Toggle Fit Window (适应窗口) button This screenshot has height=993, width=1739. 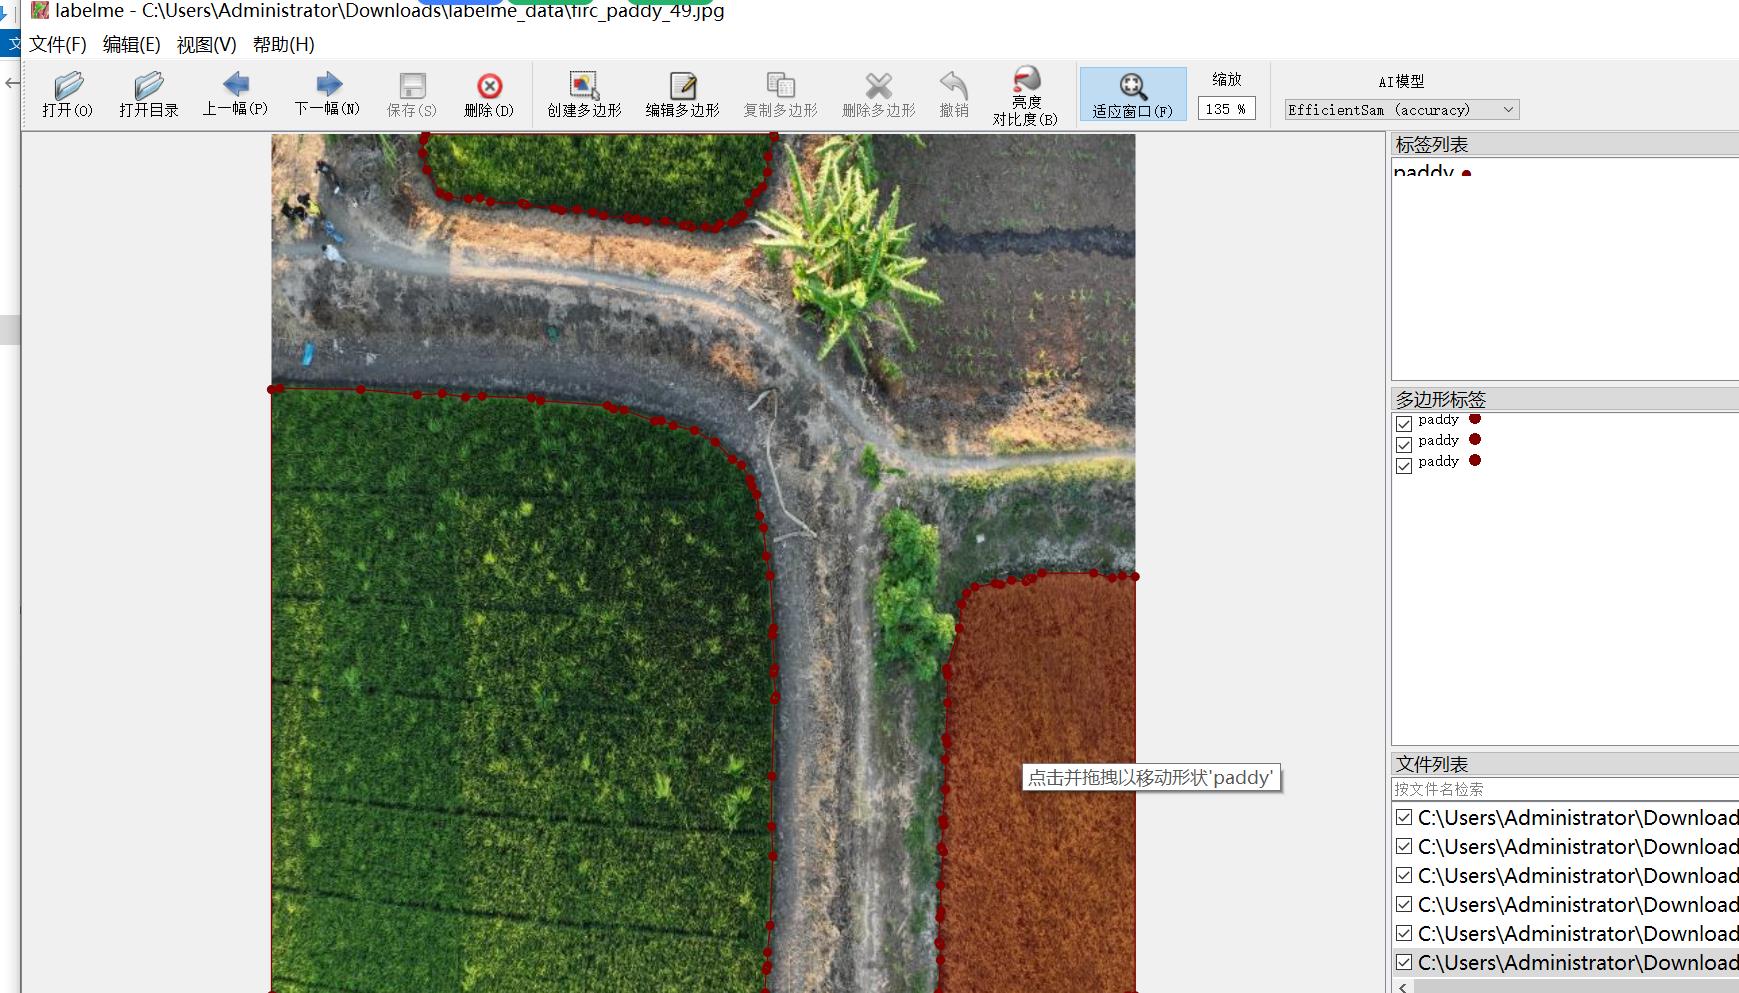1132,94
